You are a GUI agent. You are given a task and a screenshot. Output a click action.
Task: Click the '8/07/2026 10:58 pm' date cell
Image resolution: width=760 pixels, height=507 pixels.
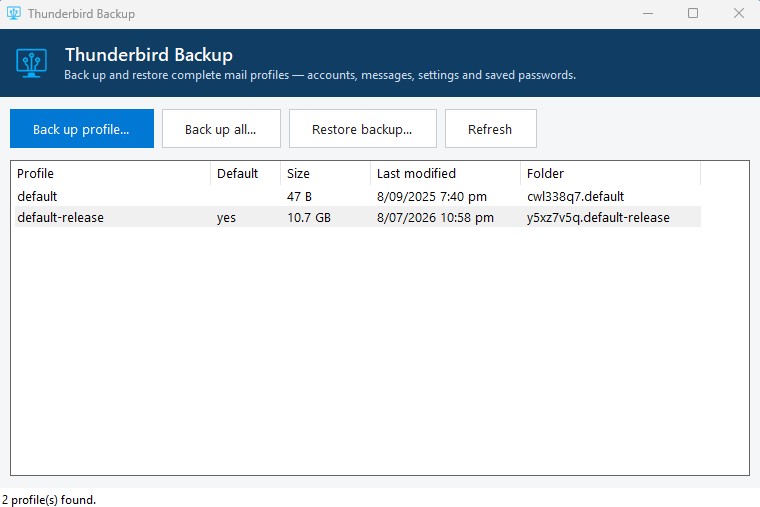[435, 218]
